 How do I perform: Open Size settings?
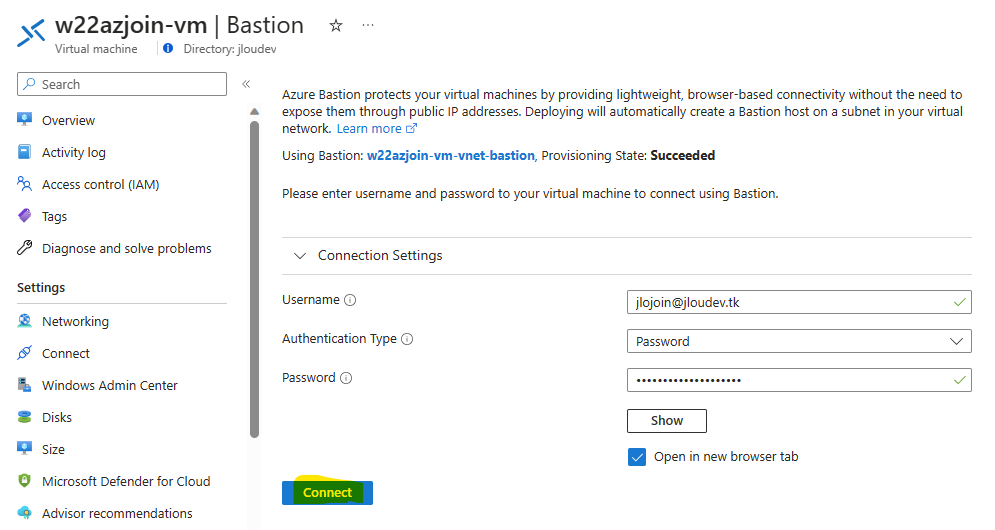53,449
